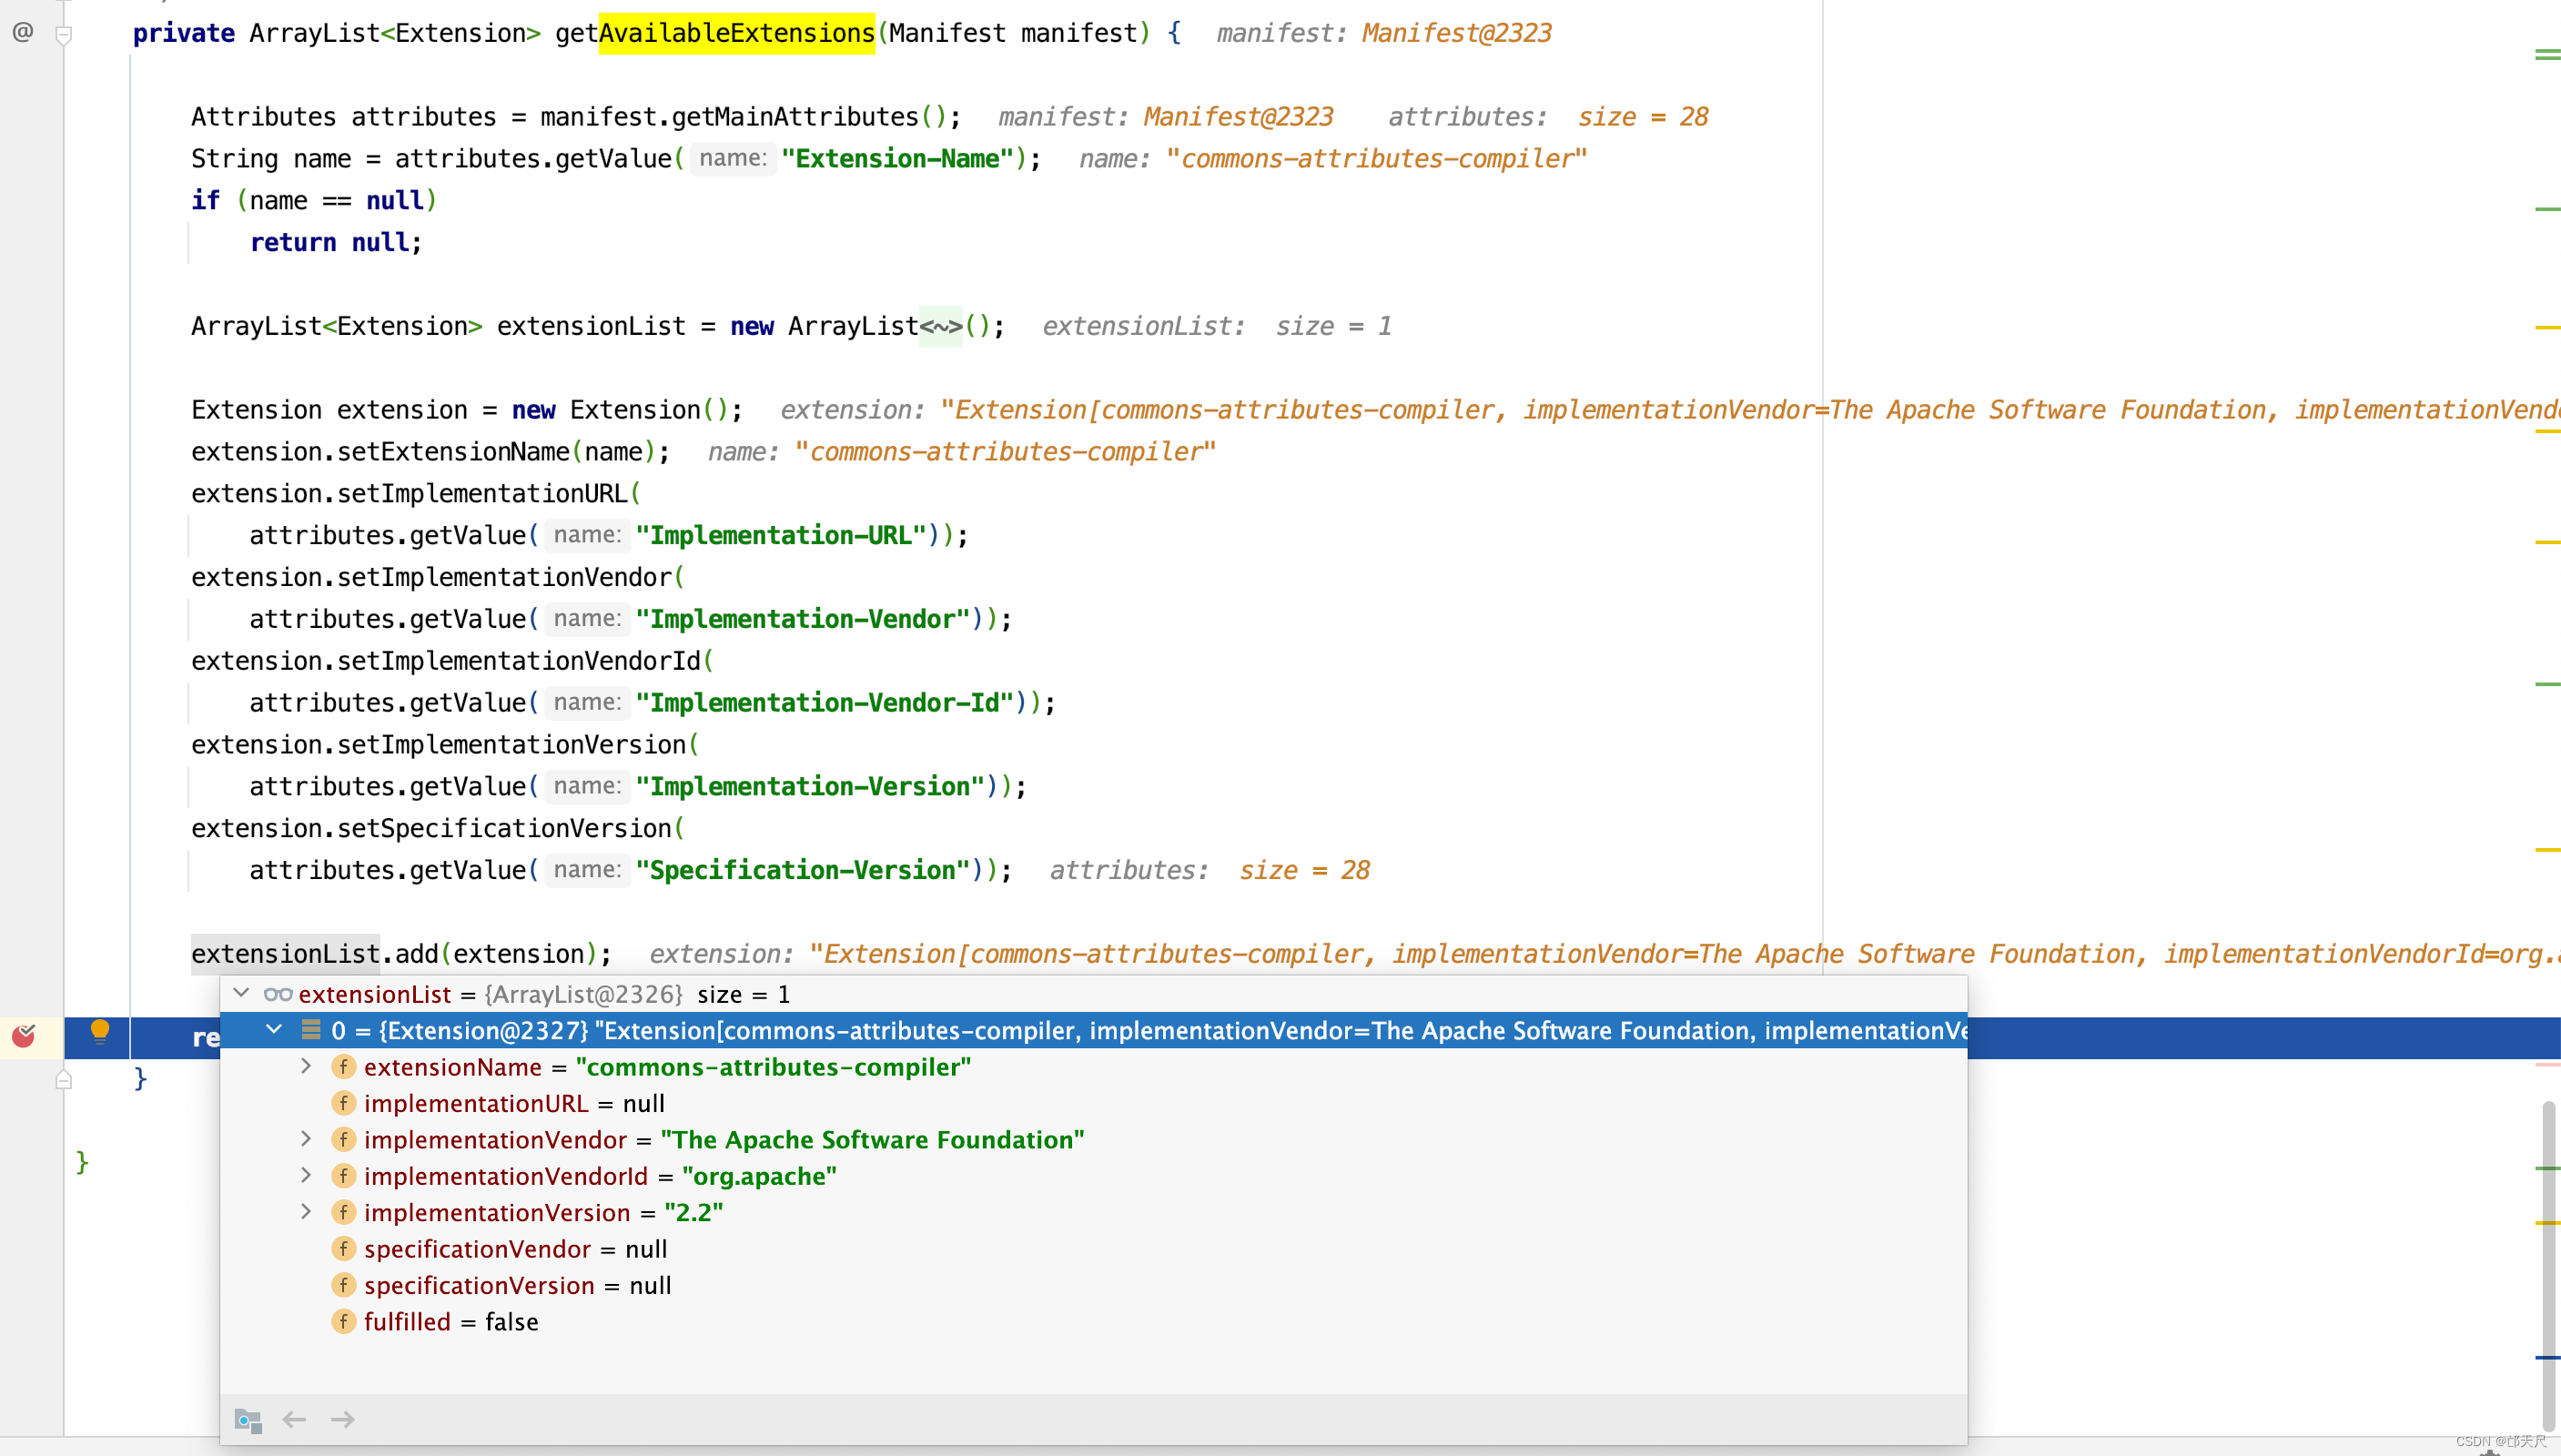Click the field icon next to specificationVersion

343,1285
